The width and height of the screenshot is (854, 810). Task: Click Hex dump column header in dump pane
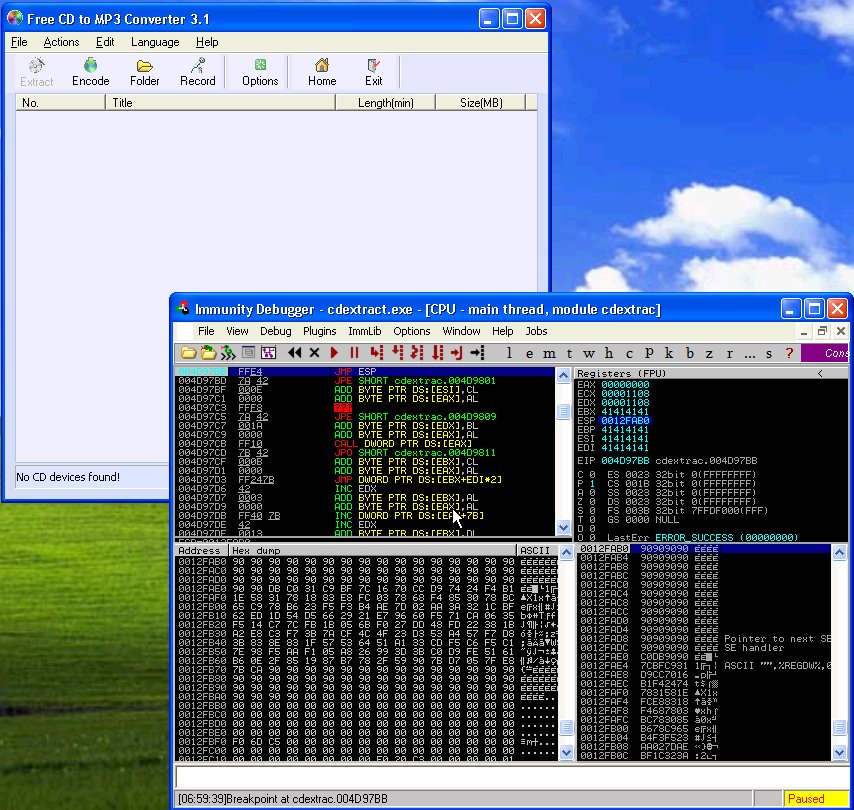(373, 550)
